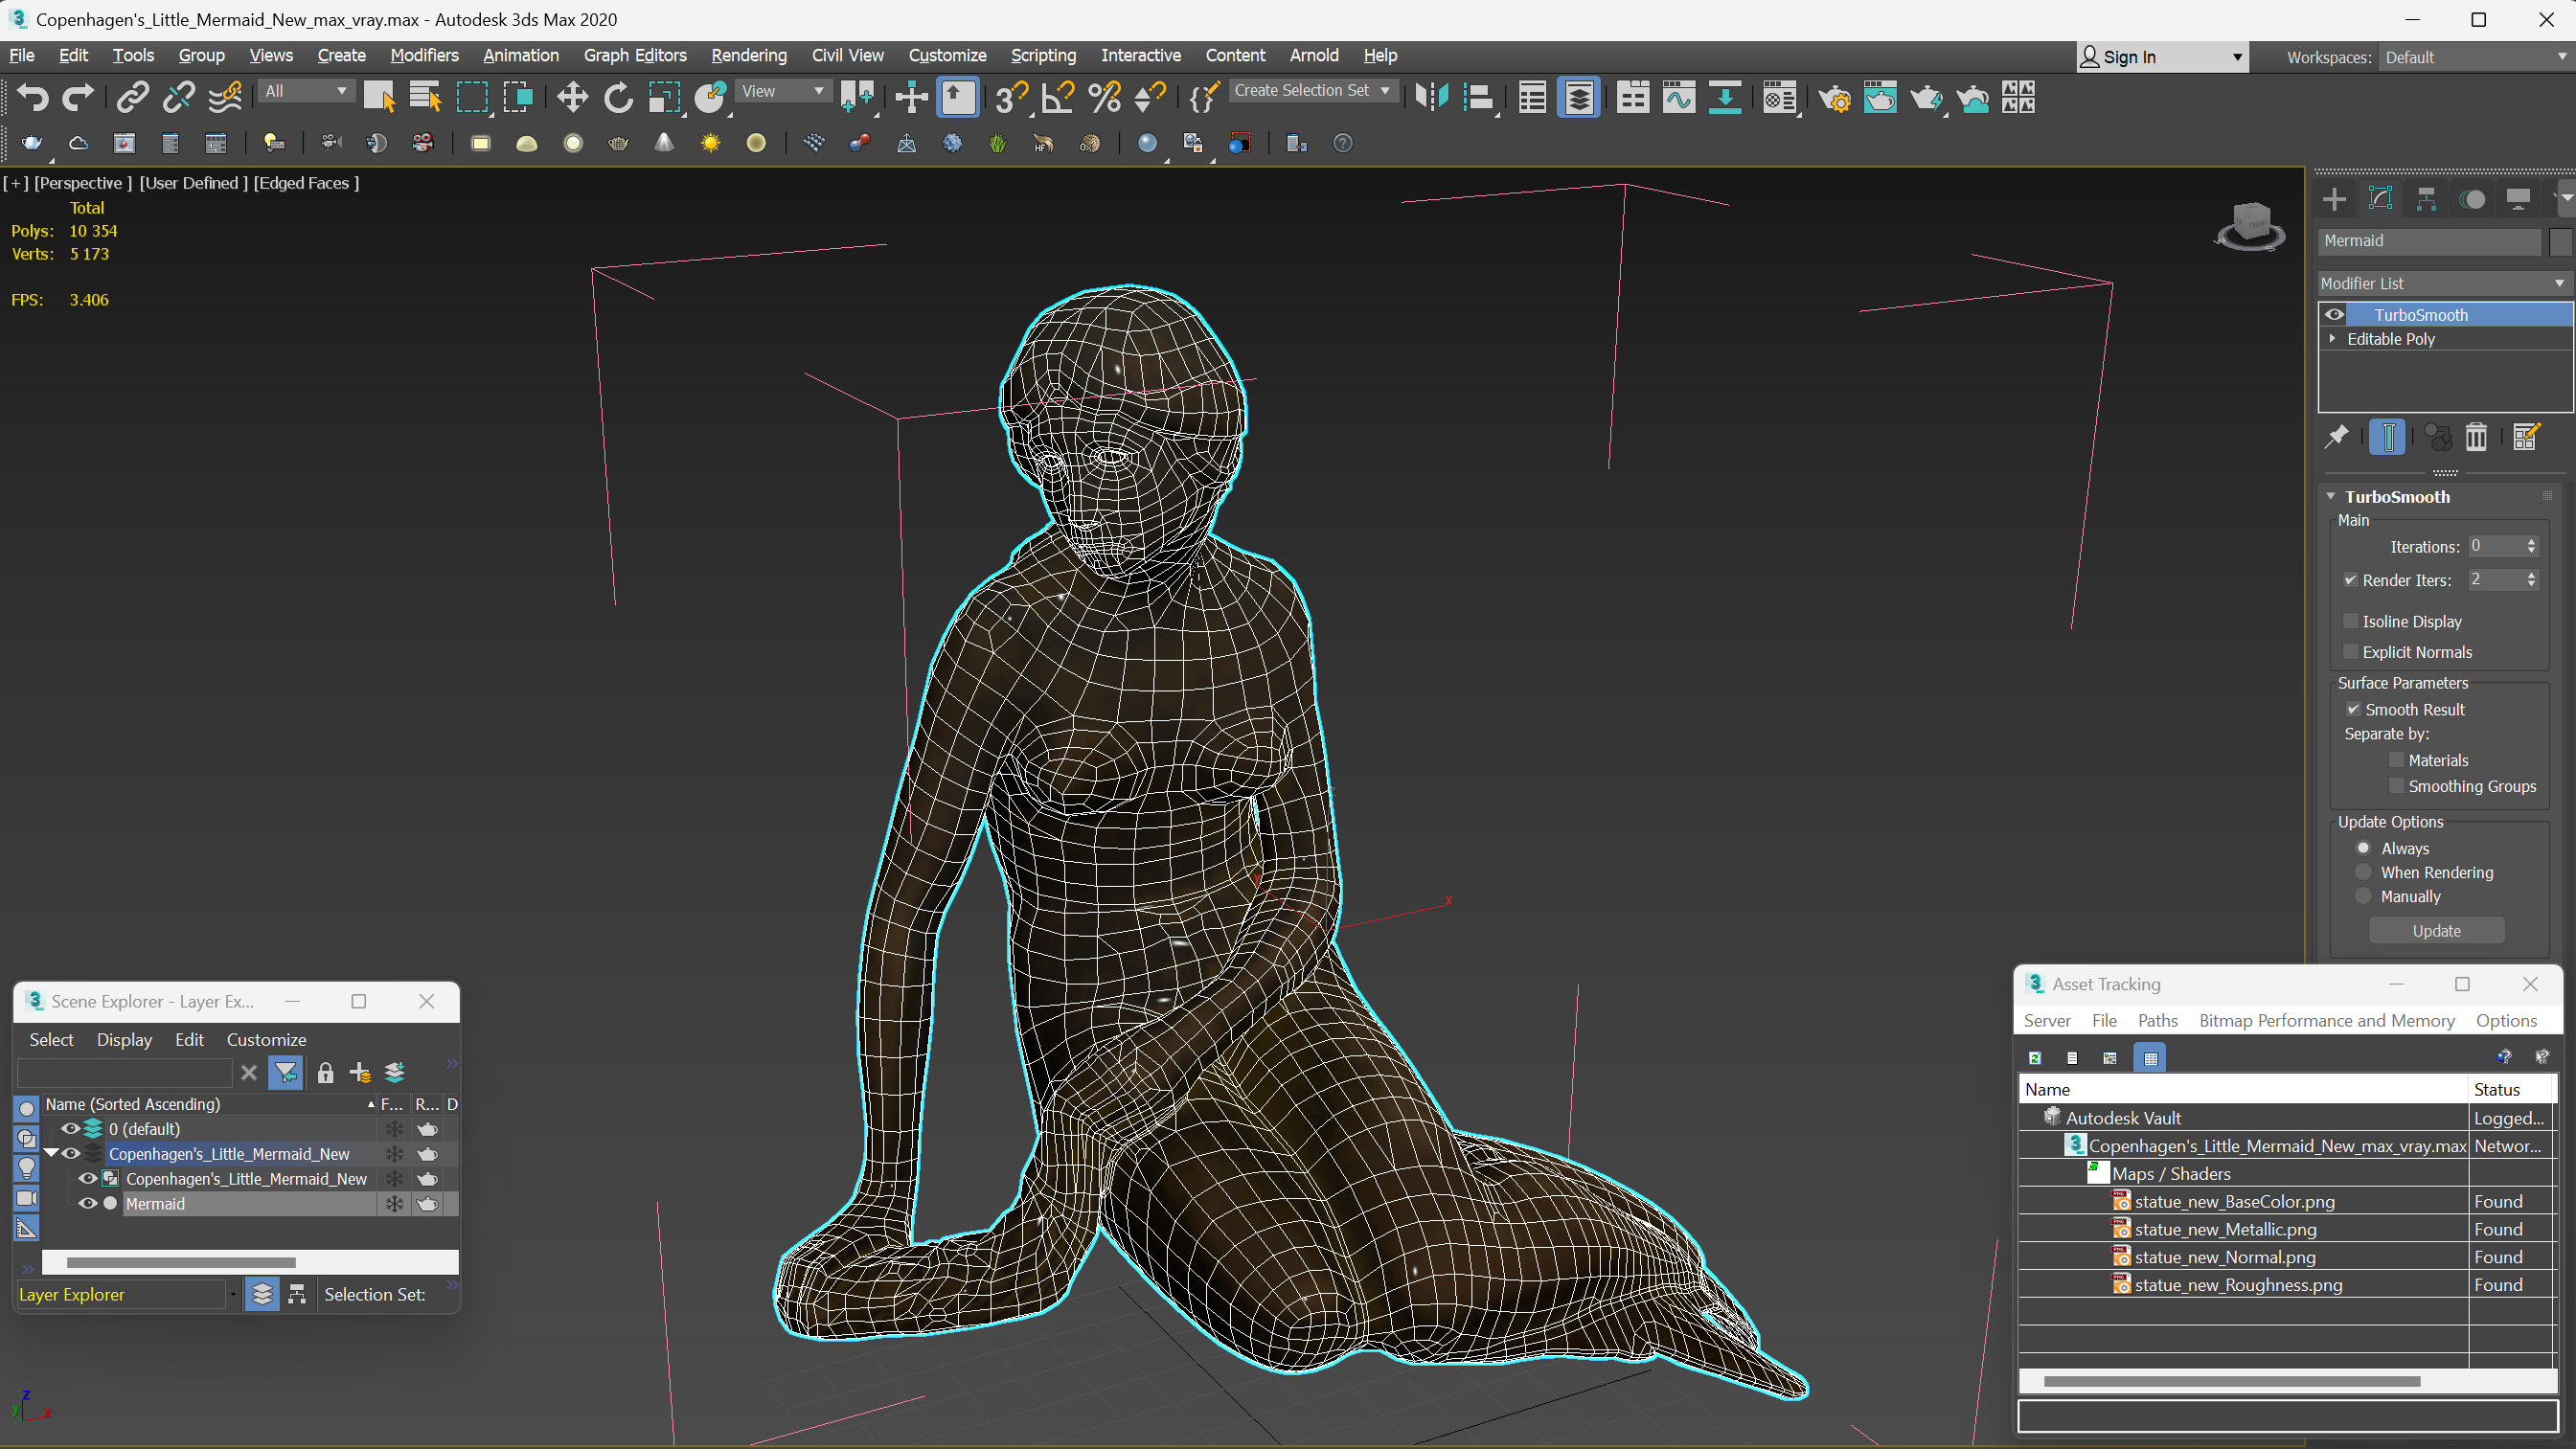
Task: Switch to the Display command panel tab
Action: (2518, 199)
